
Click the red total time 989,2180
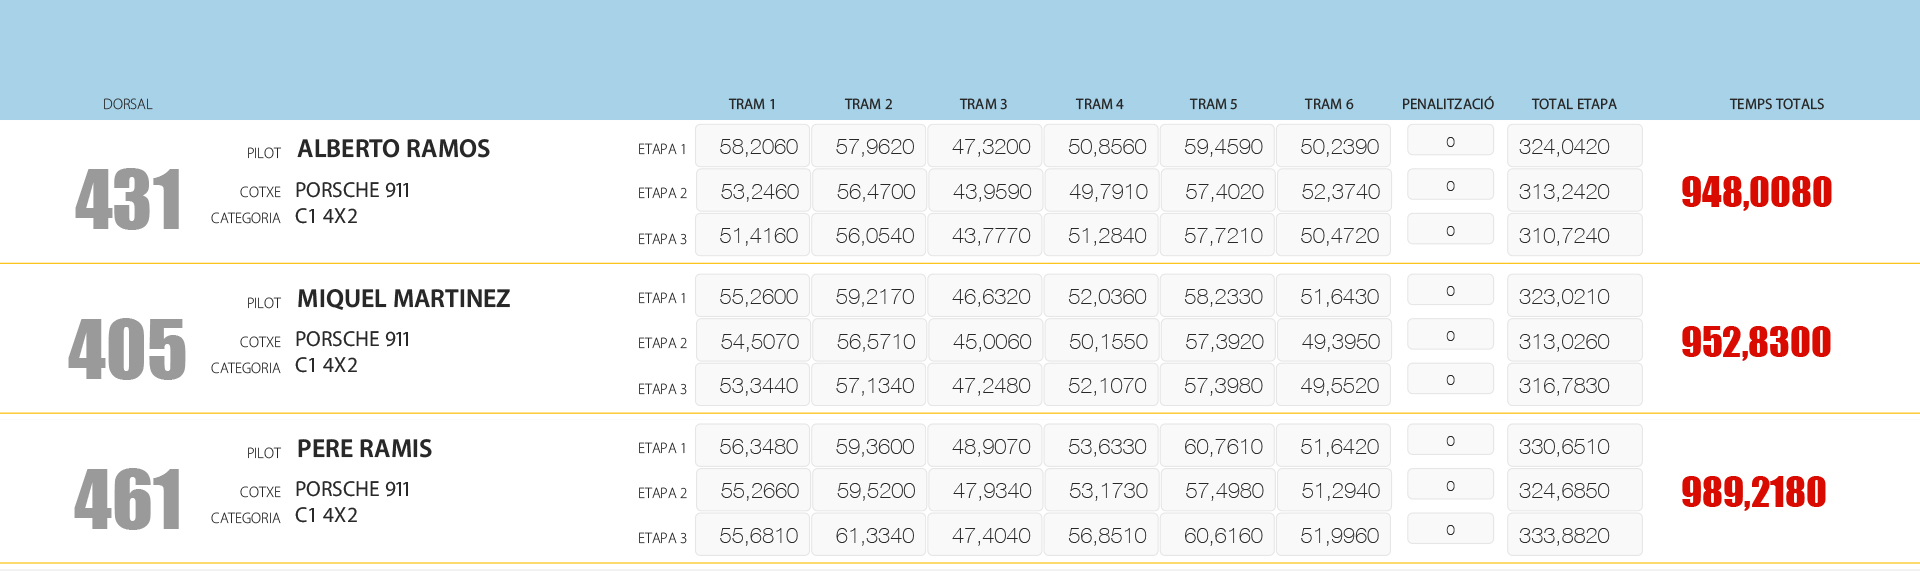[x=1753, y=492]
